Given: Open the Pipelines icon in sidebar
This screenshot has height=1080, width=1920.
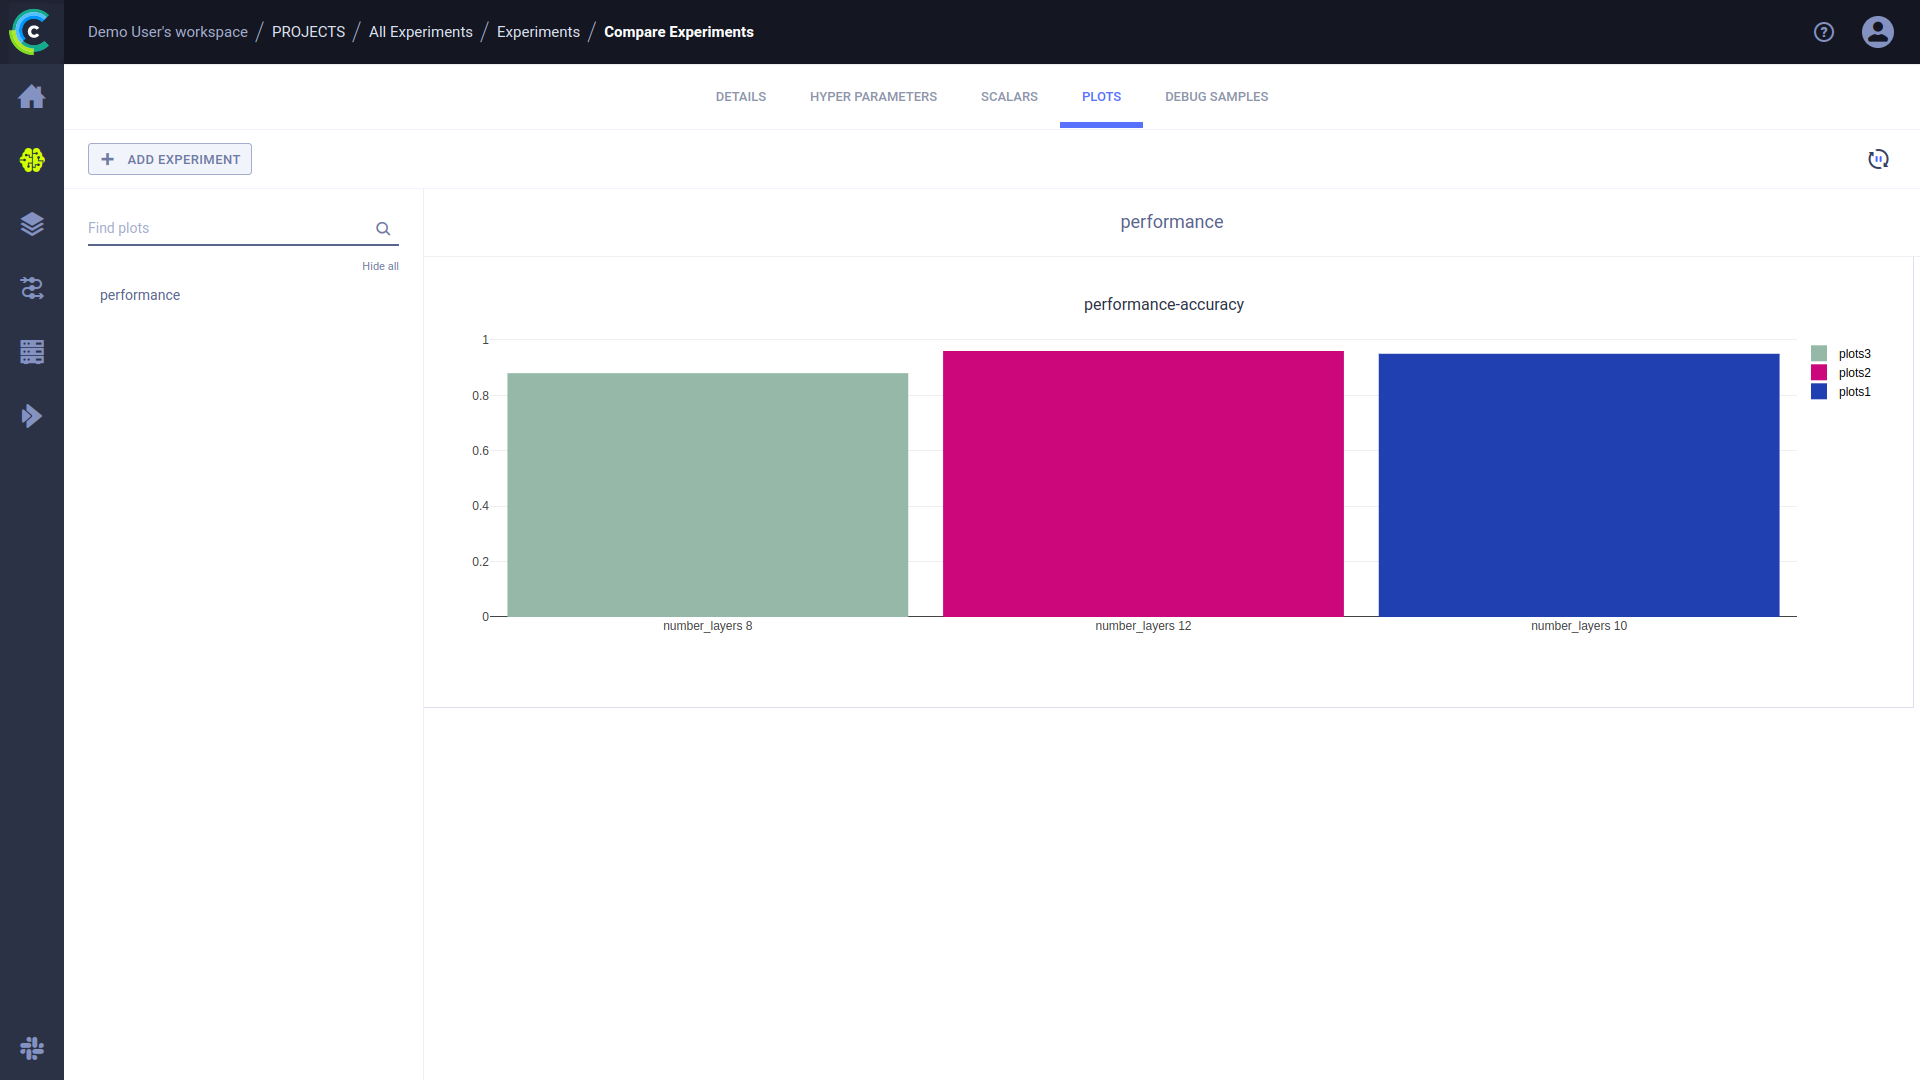Looking at the screenshot, I should [x=32, y=288].
